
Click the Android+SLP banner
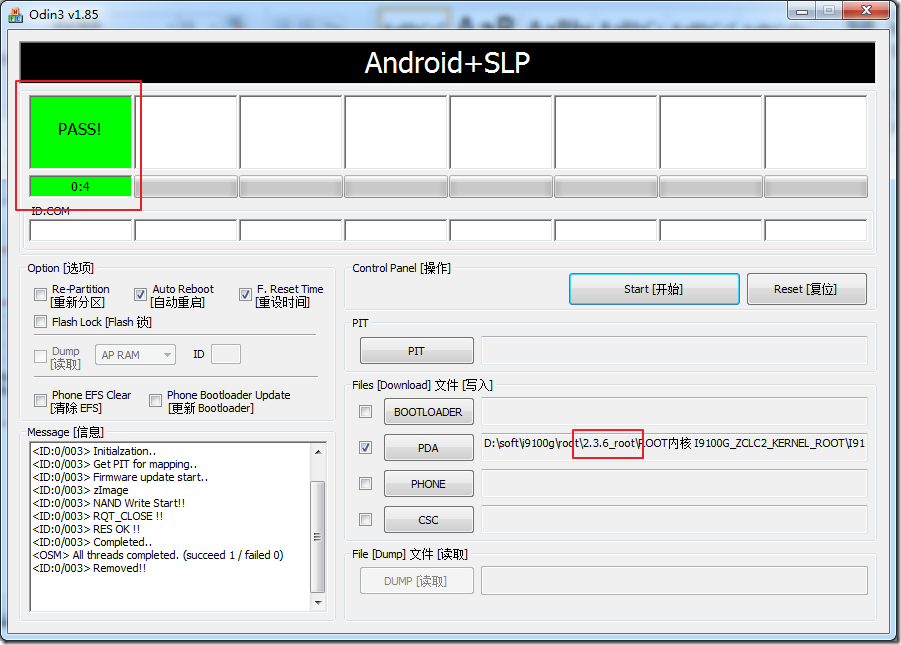coord(447,62)
